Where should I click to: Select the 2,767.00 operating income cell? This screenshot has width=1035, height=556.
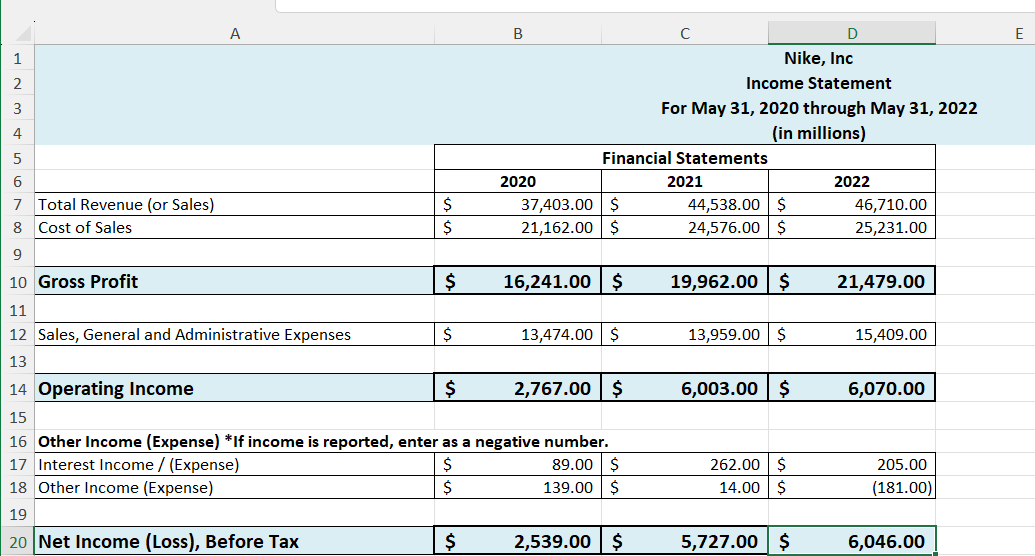pyautogui.click(x=518, y=388)
